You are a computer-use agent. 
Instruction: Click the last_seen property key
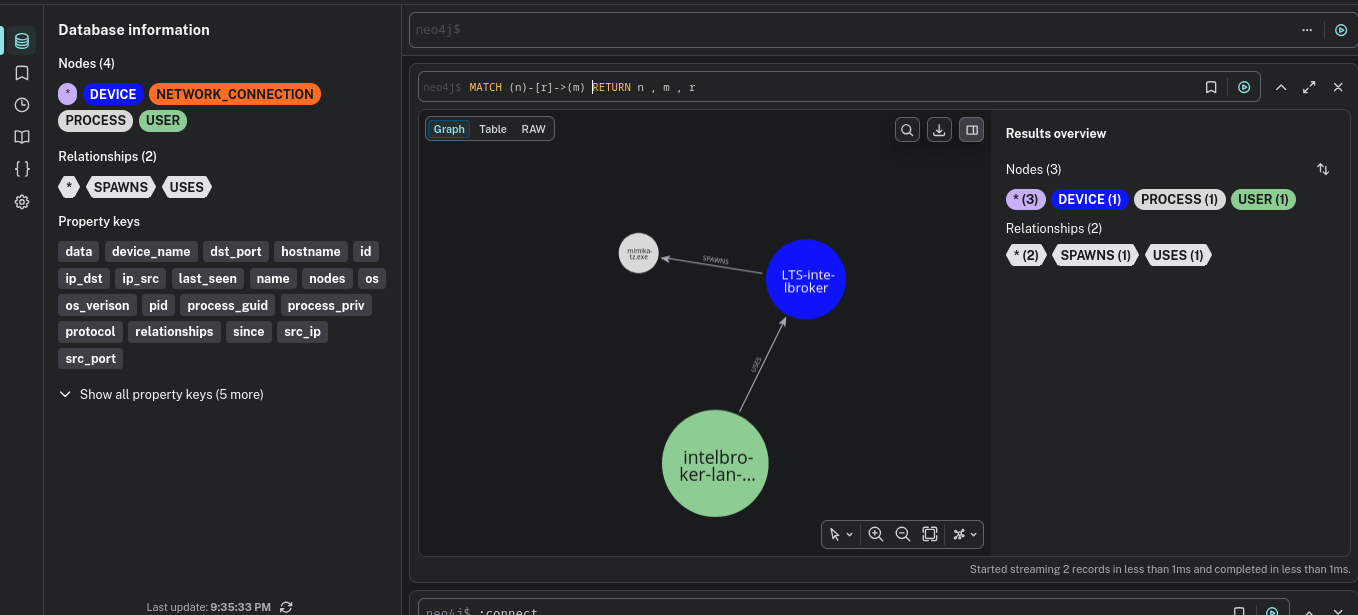[208, 279]
